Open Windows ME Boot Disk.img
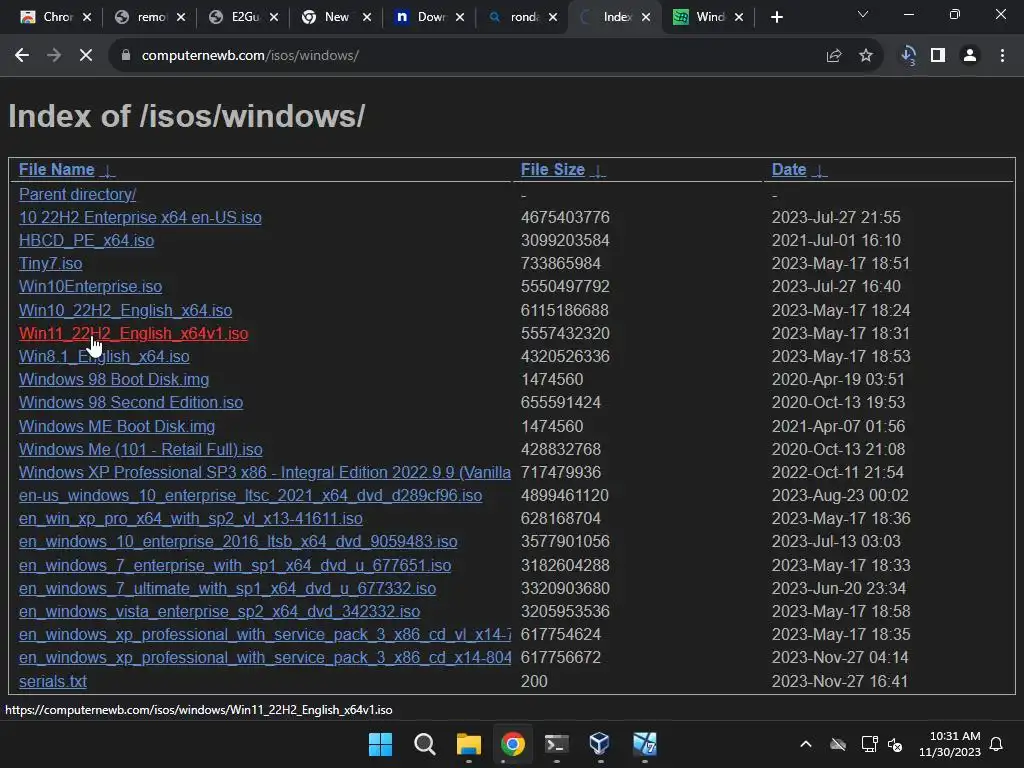The image size is (1024, 768). [117, 426]
